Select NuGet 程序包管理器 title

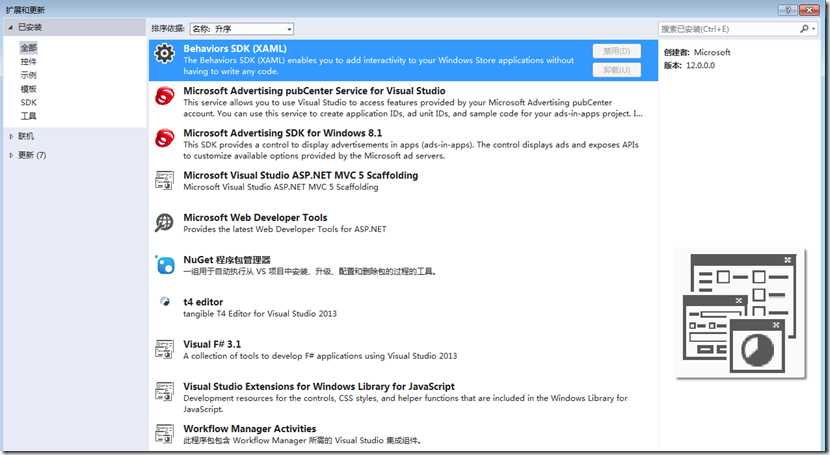point(227,260)
